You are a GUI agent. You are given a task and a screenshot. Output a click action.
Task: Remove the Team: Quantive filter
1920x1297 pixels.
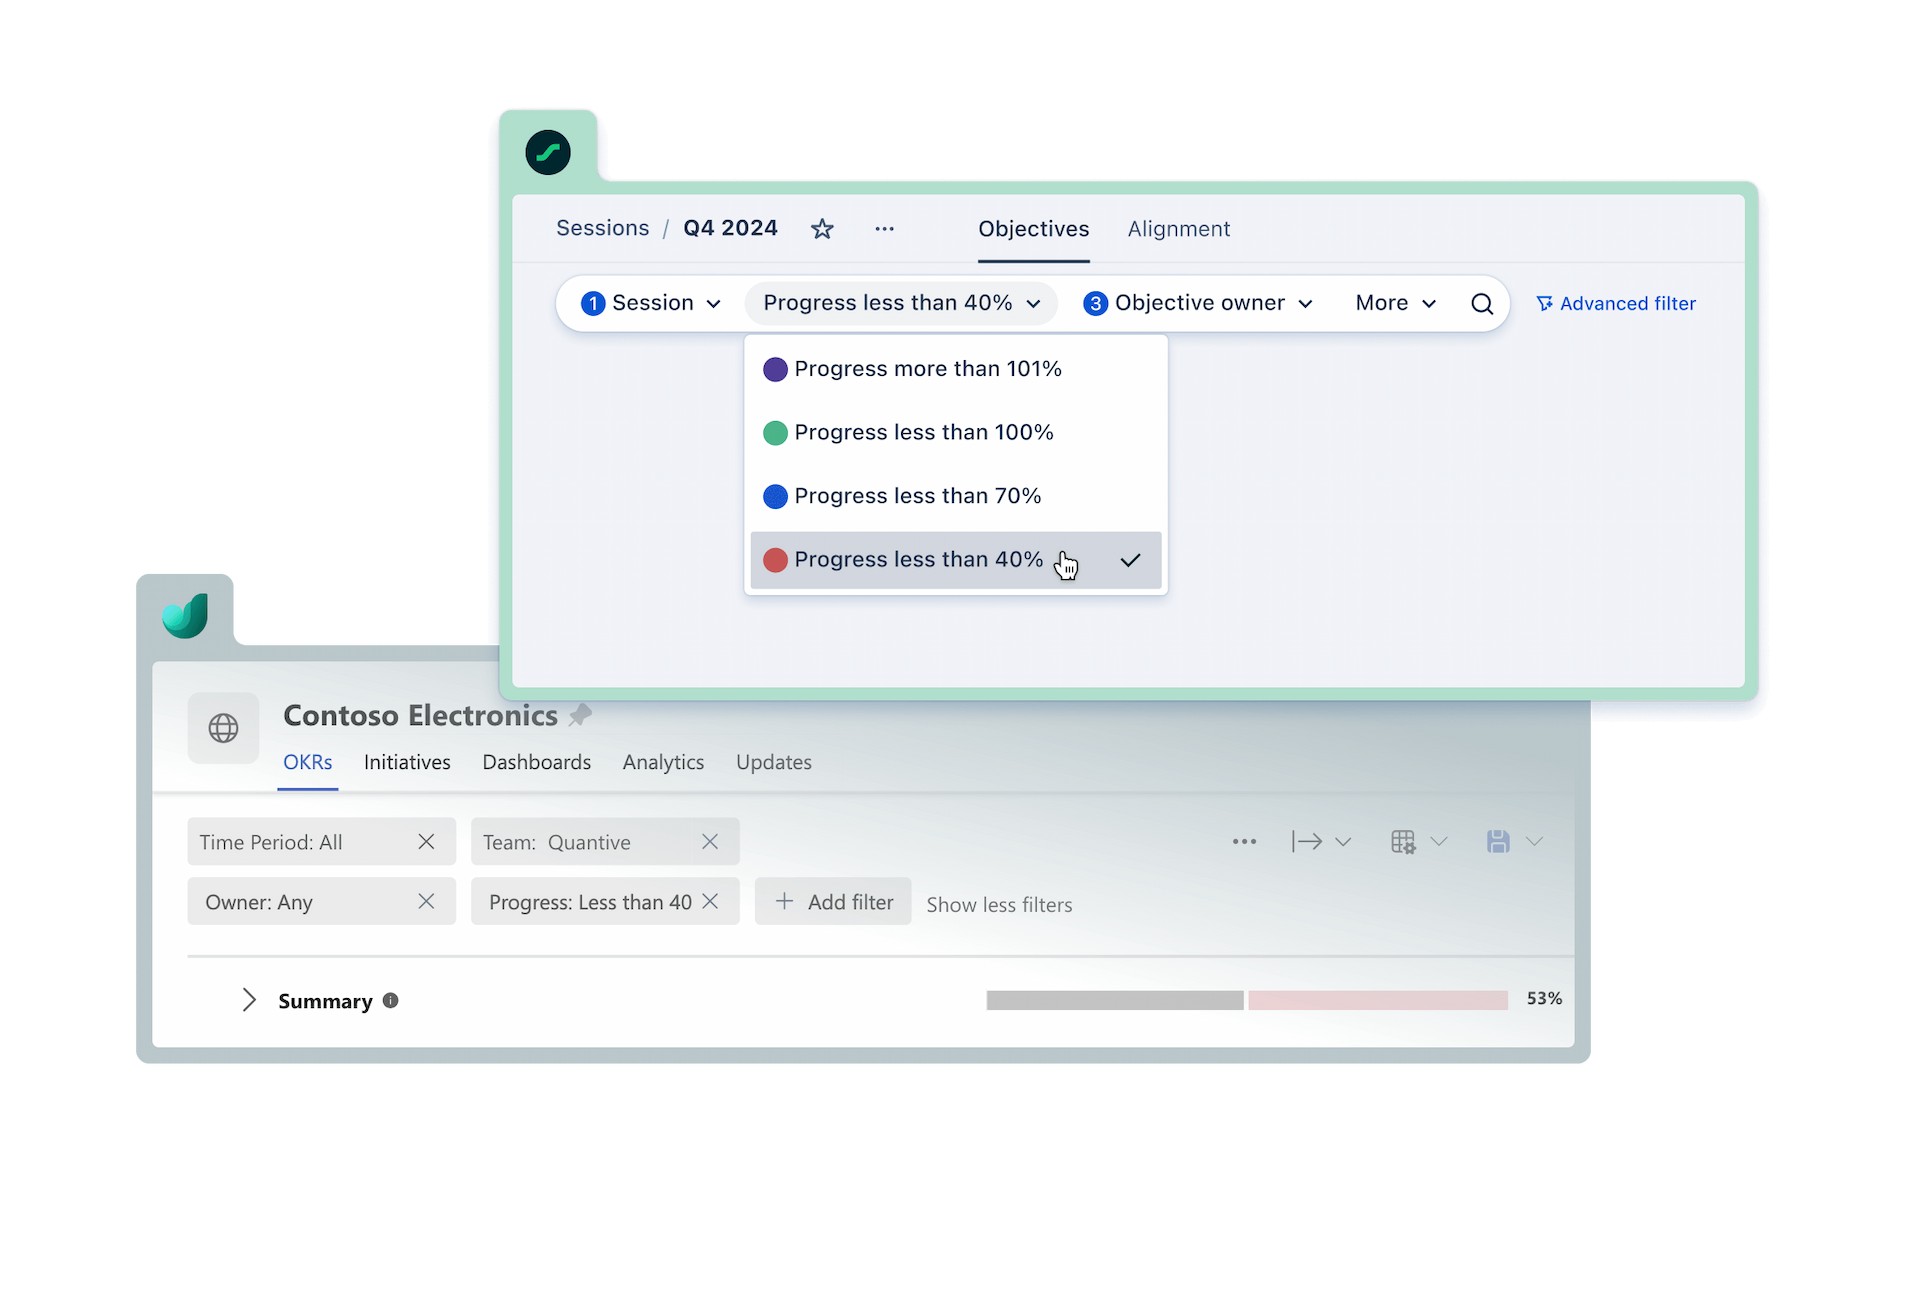[x=710, y=841]
